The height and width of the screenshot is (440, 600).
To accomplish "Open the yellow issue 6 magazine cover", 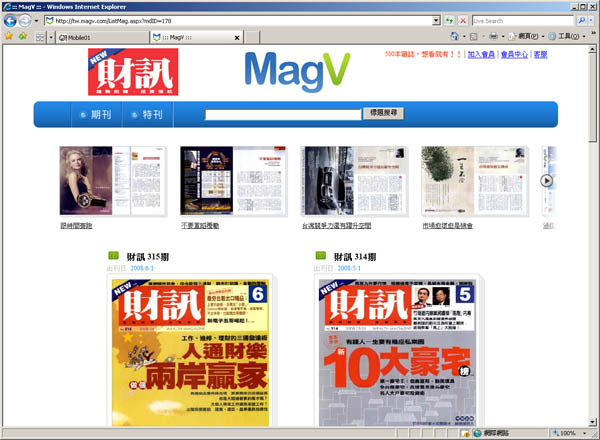I will pos(190,353).
